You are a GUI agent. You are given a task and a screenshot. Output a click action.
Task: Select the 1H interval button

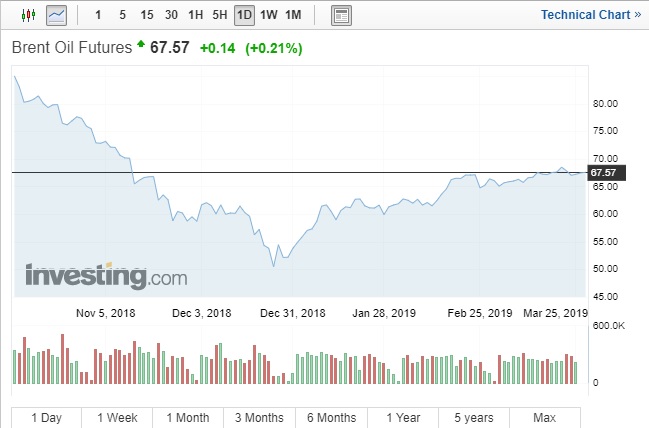pos(196,15)
